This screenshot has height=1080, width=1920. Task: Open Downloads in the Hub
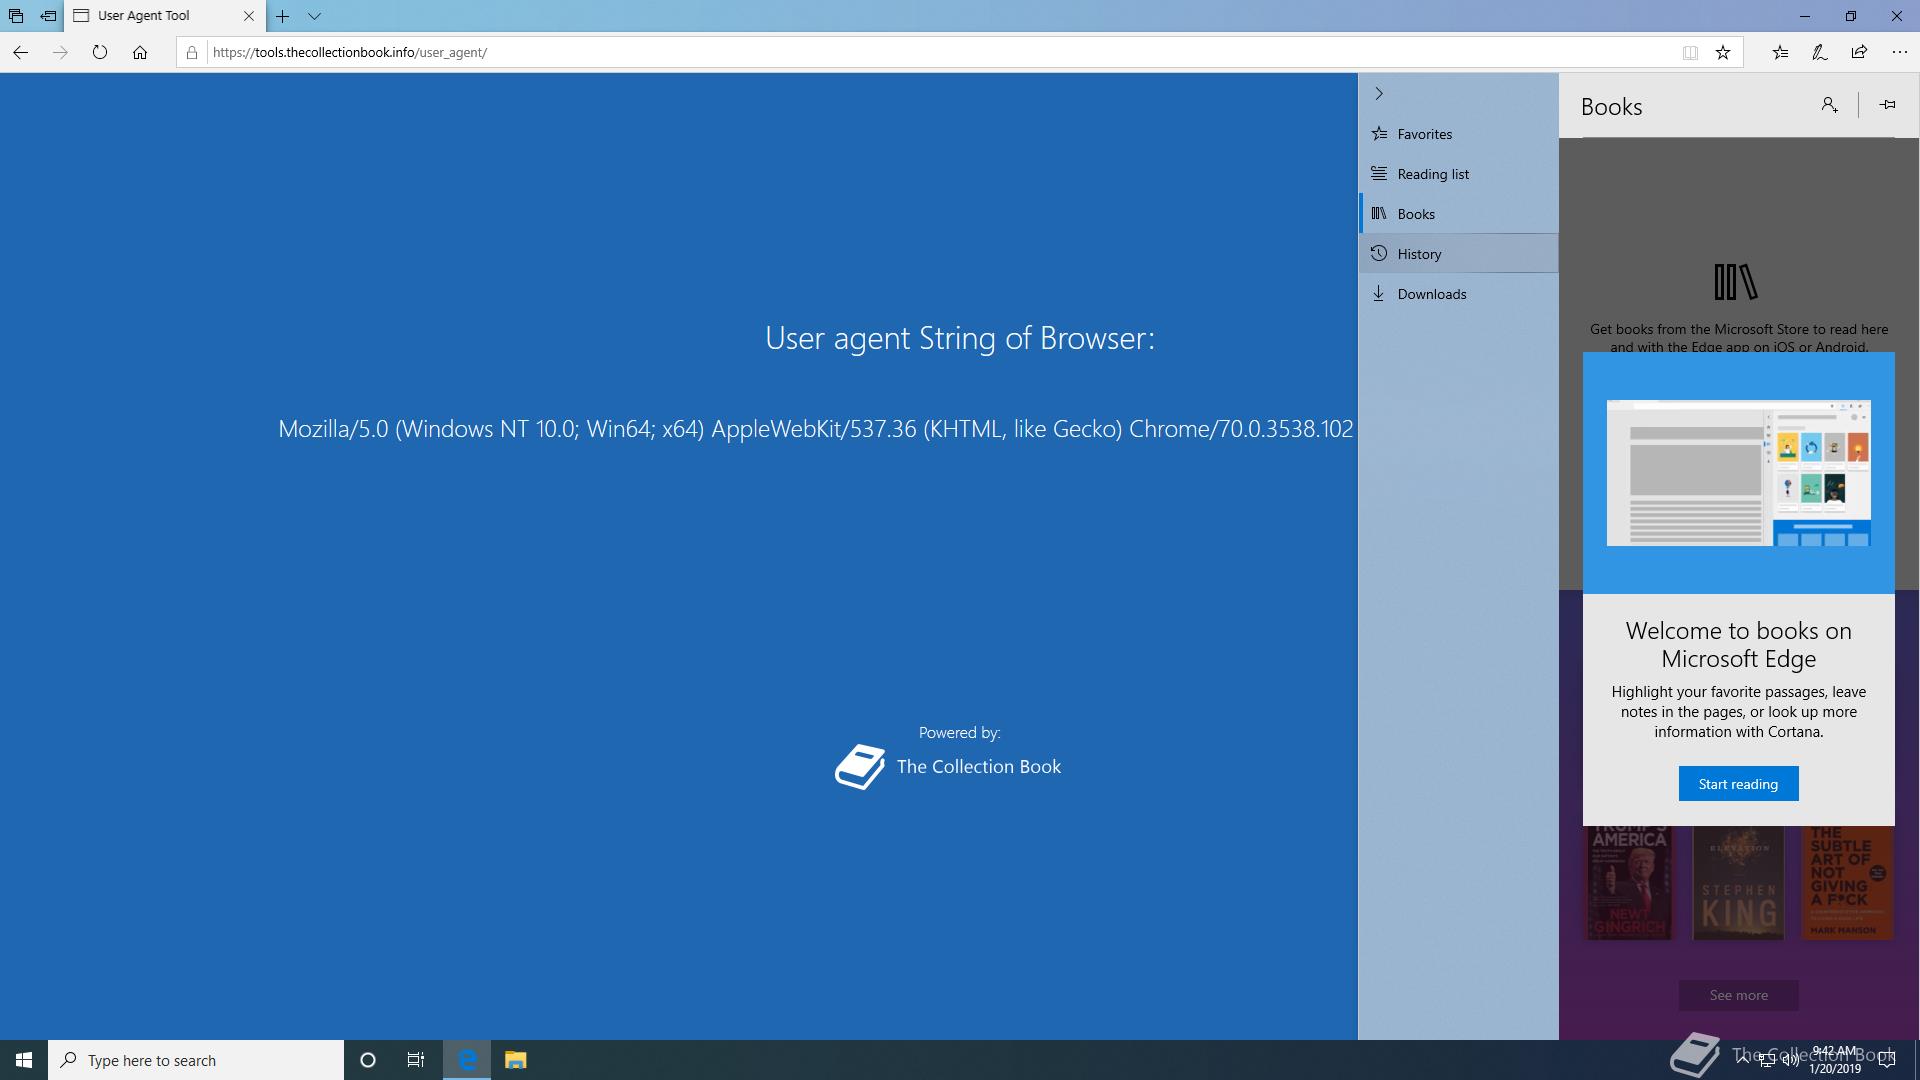tap(1459, 294)
